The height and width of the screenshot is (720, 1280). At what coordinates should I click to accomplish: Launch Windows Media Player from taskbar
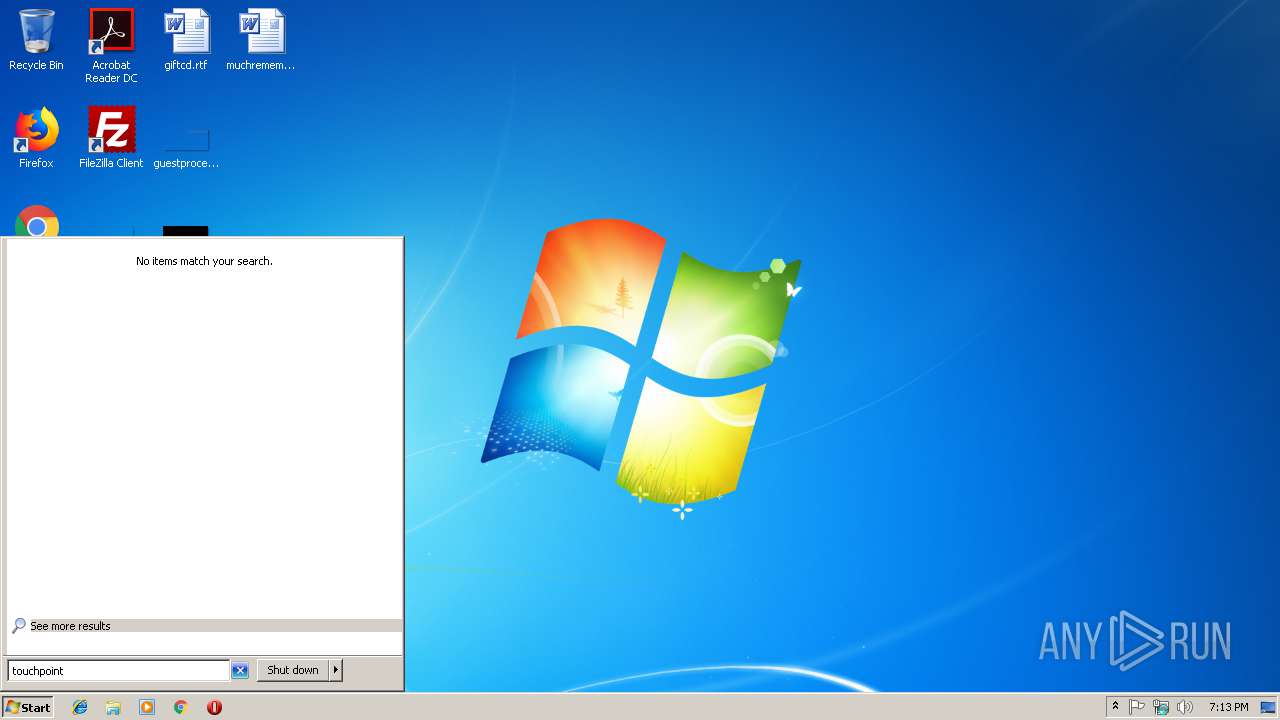coord(147,707)
